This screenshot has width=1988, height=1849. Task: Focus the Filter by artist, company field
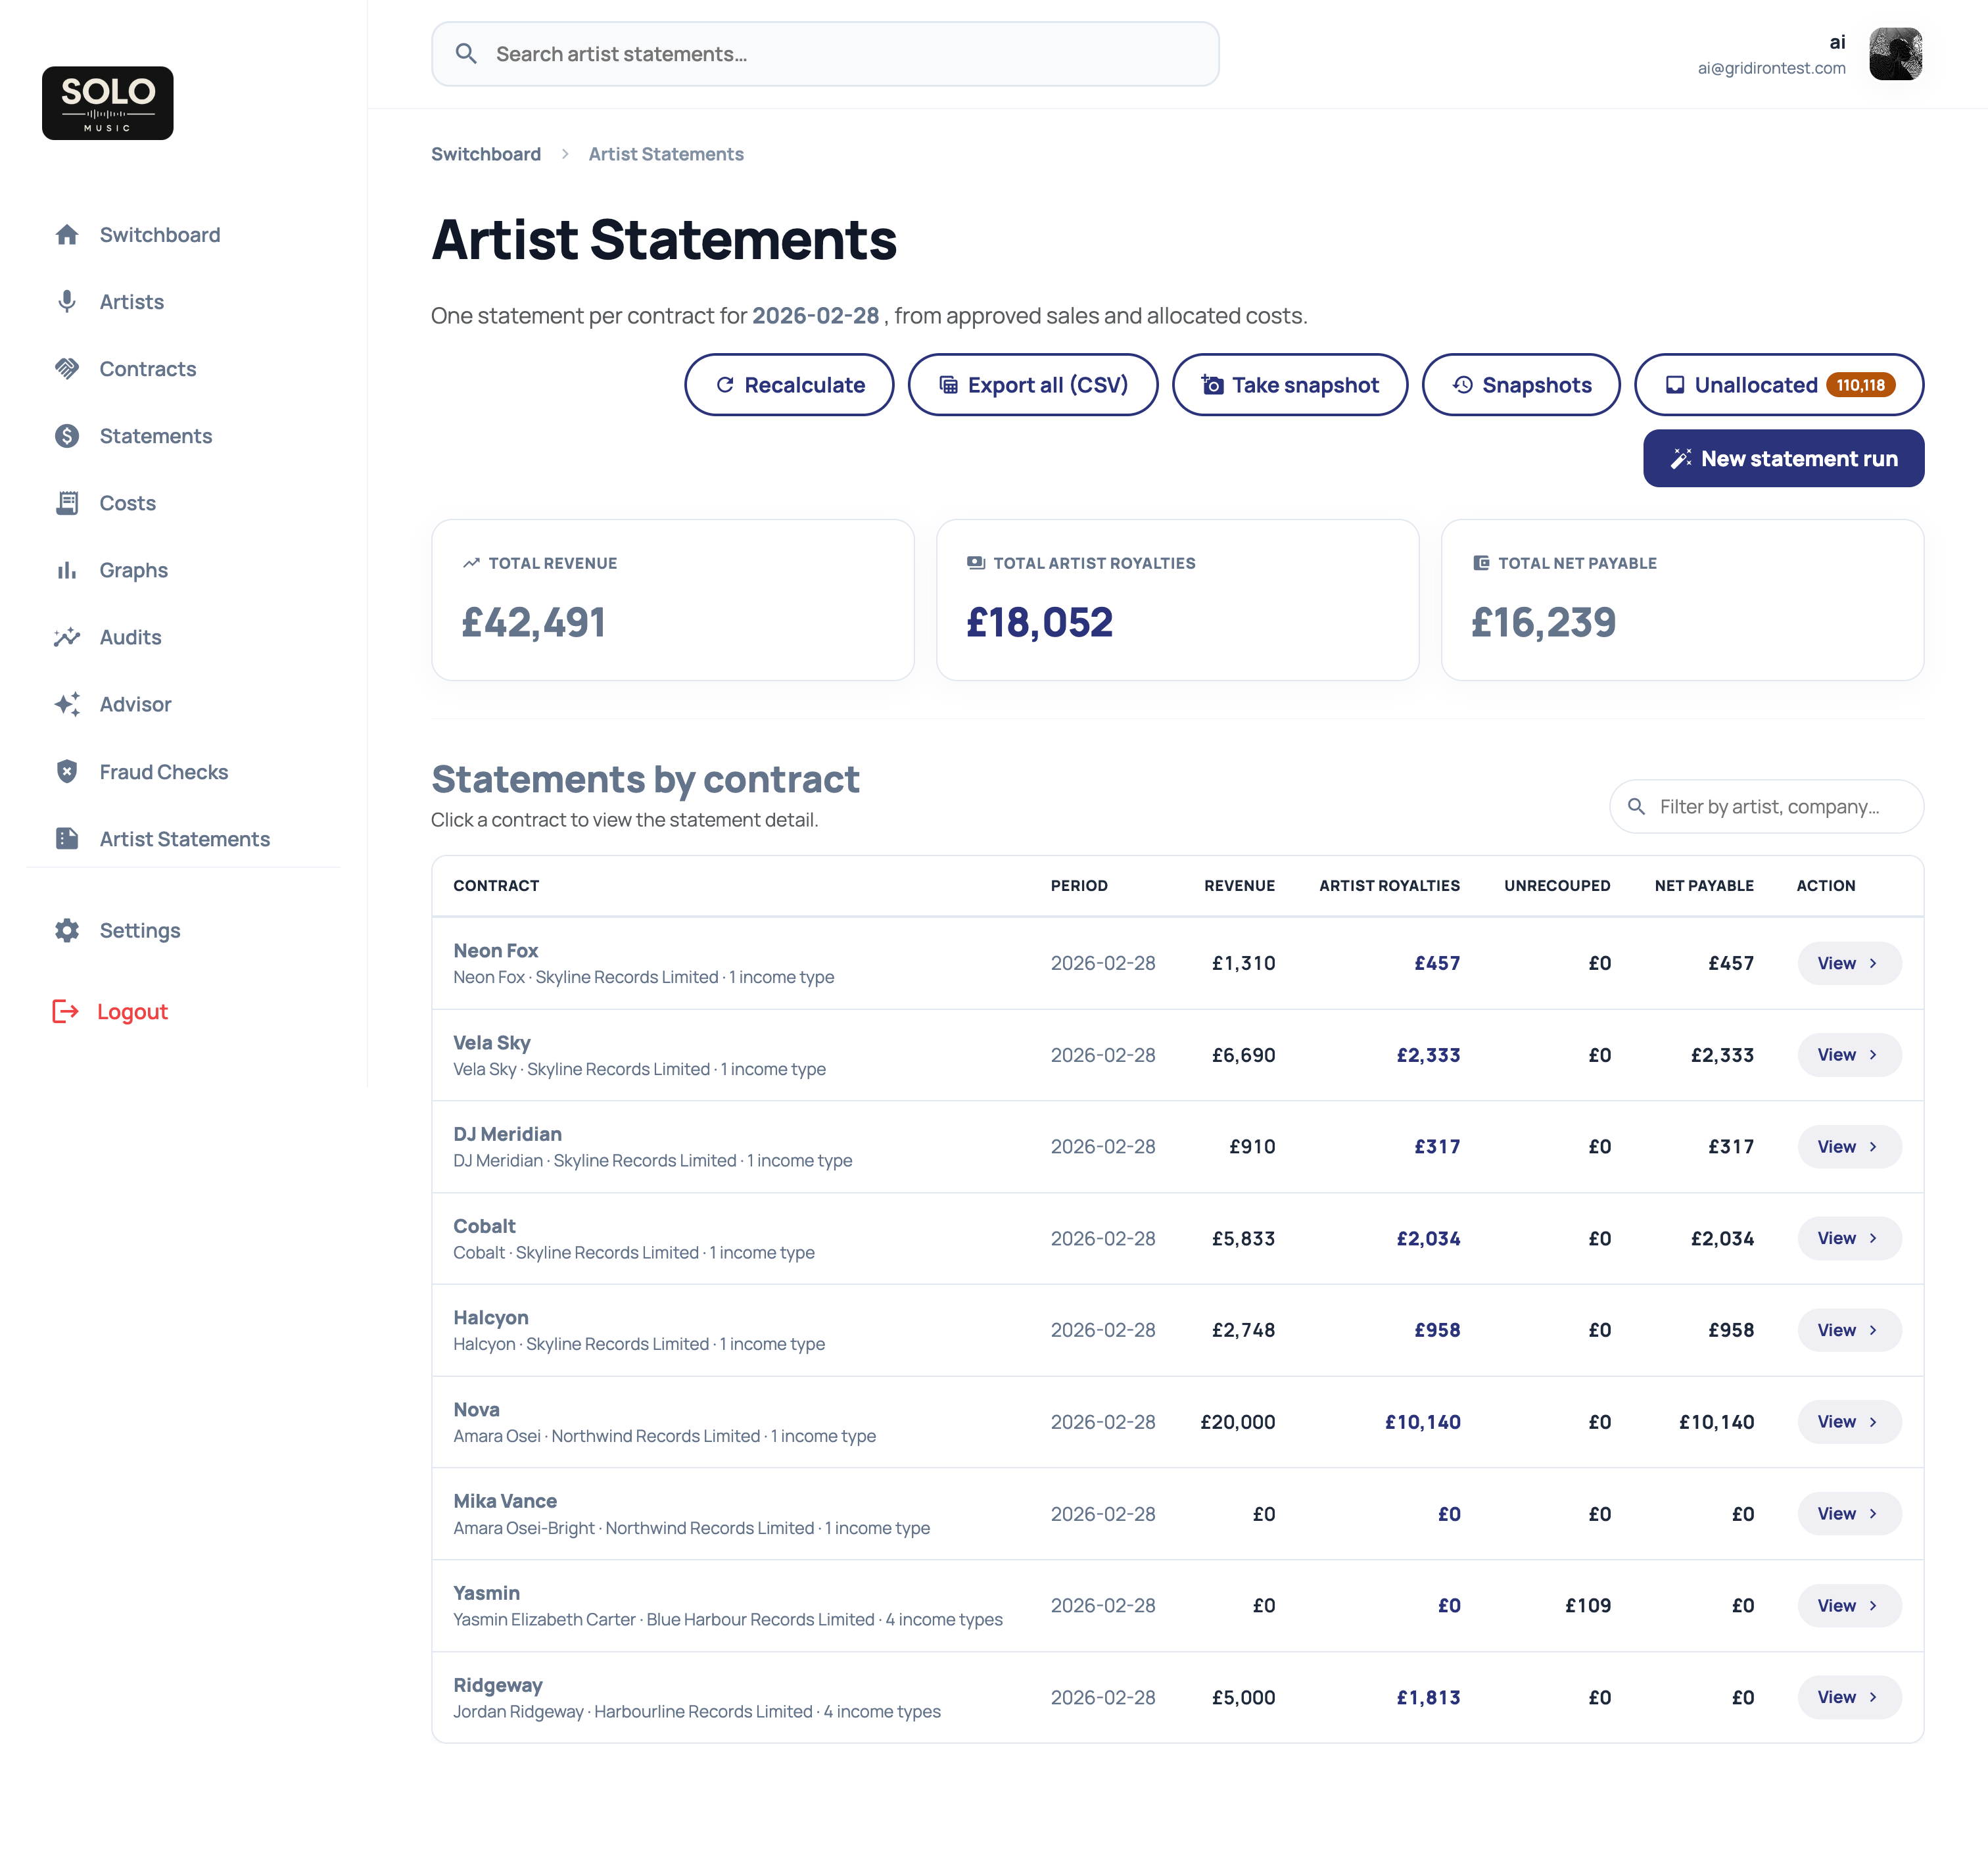point(1767,807)
